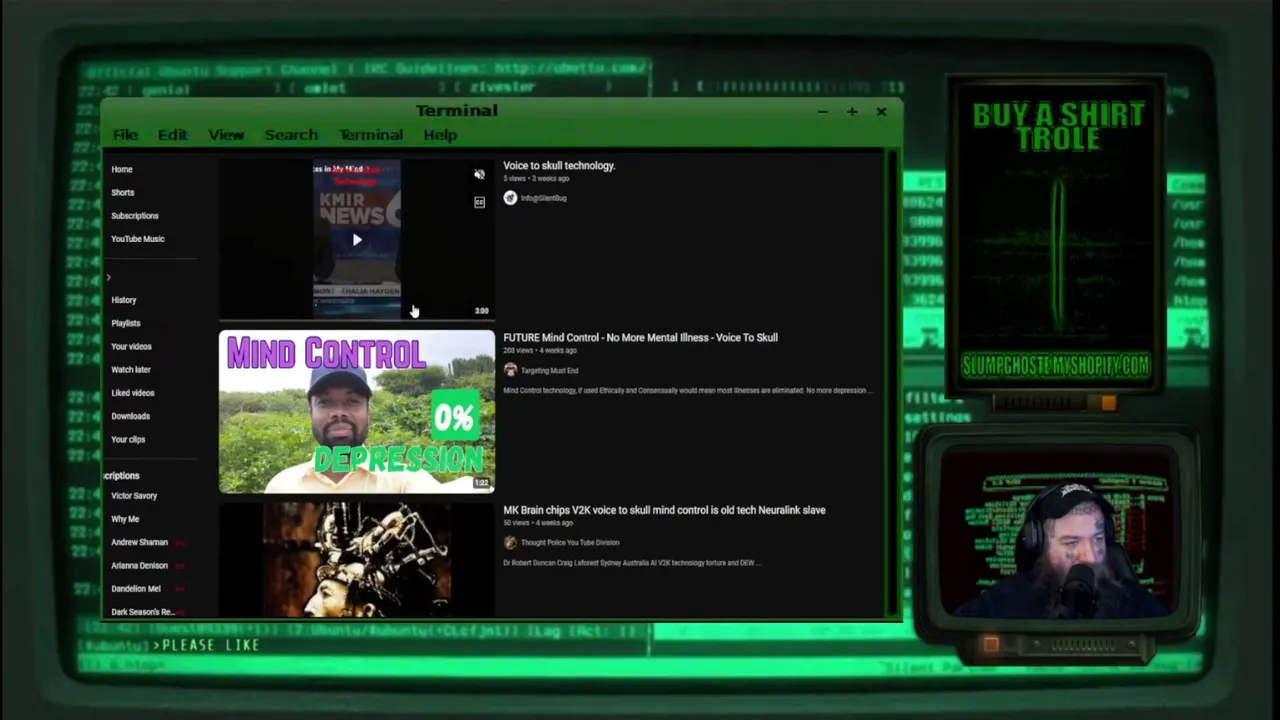Open Why Me subscription channel

click(x=125, y=519)
